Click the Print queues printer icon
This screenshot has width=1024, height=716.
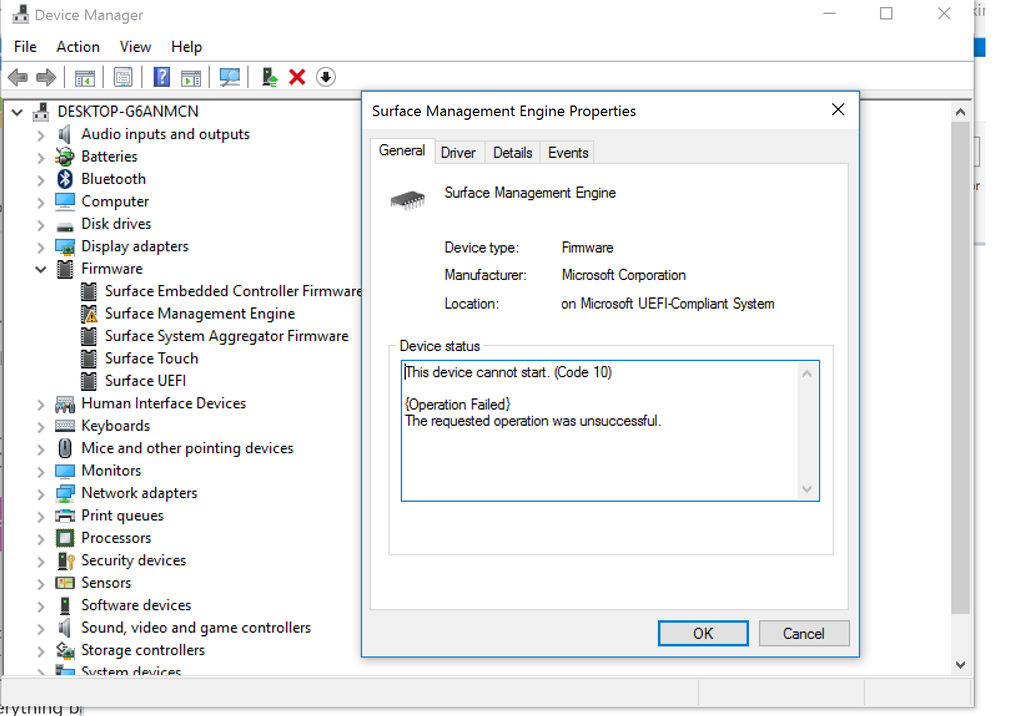tap(65, 516)
